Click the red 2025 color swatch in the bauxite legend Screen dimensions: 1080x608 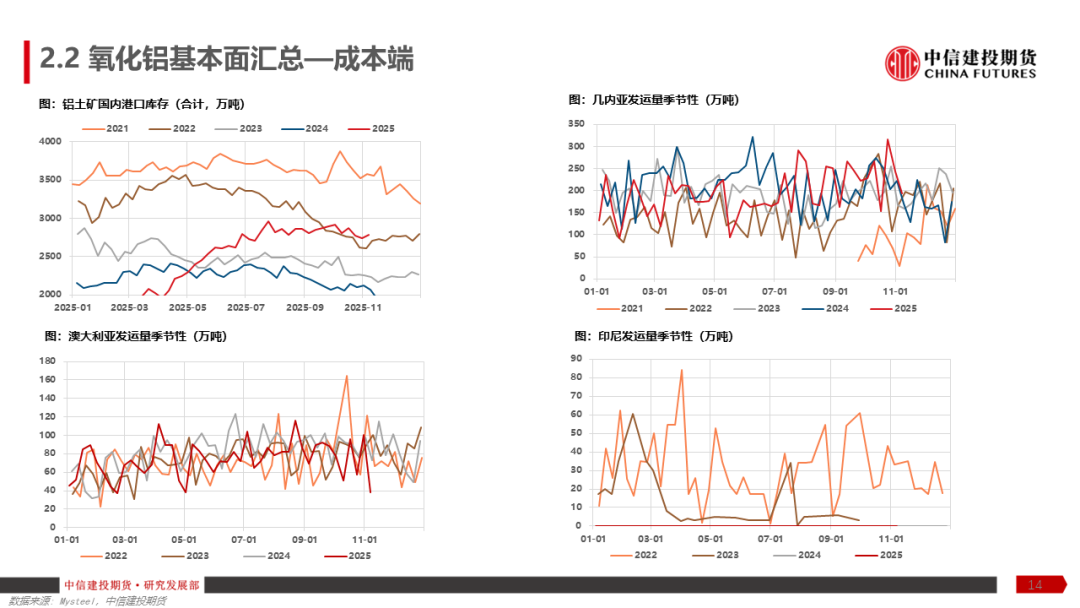point(358,128)
